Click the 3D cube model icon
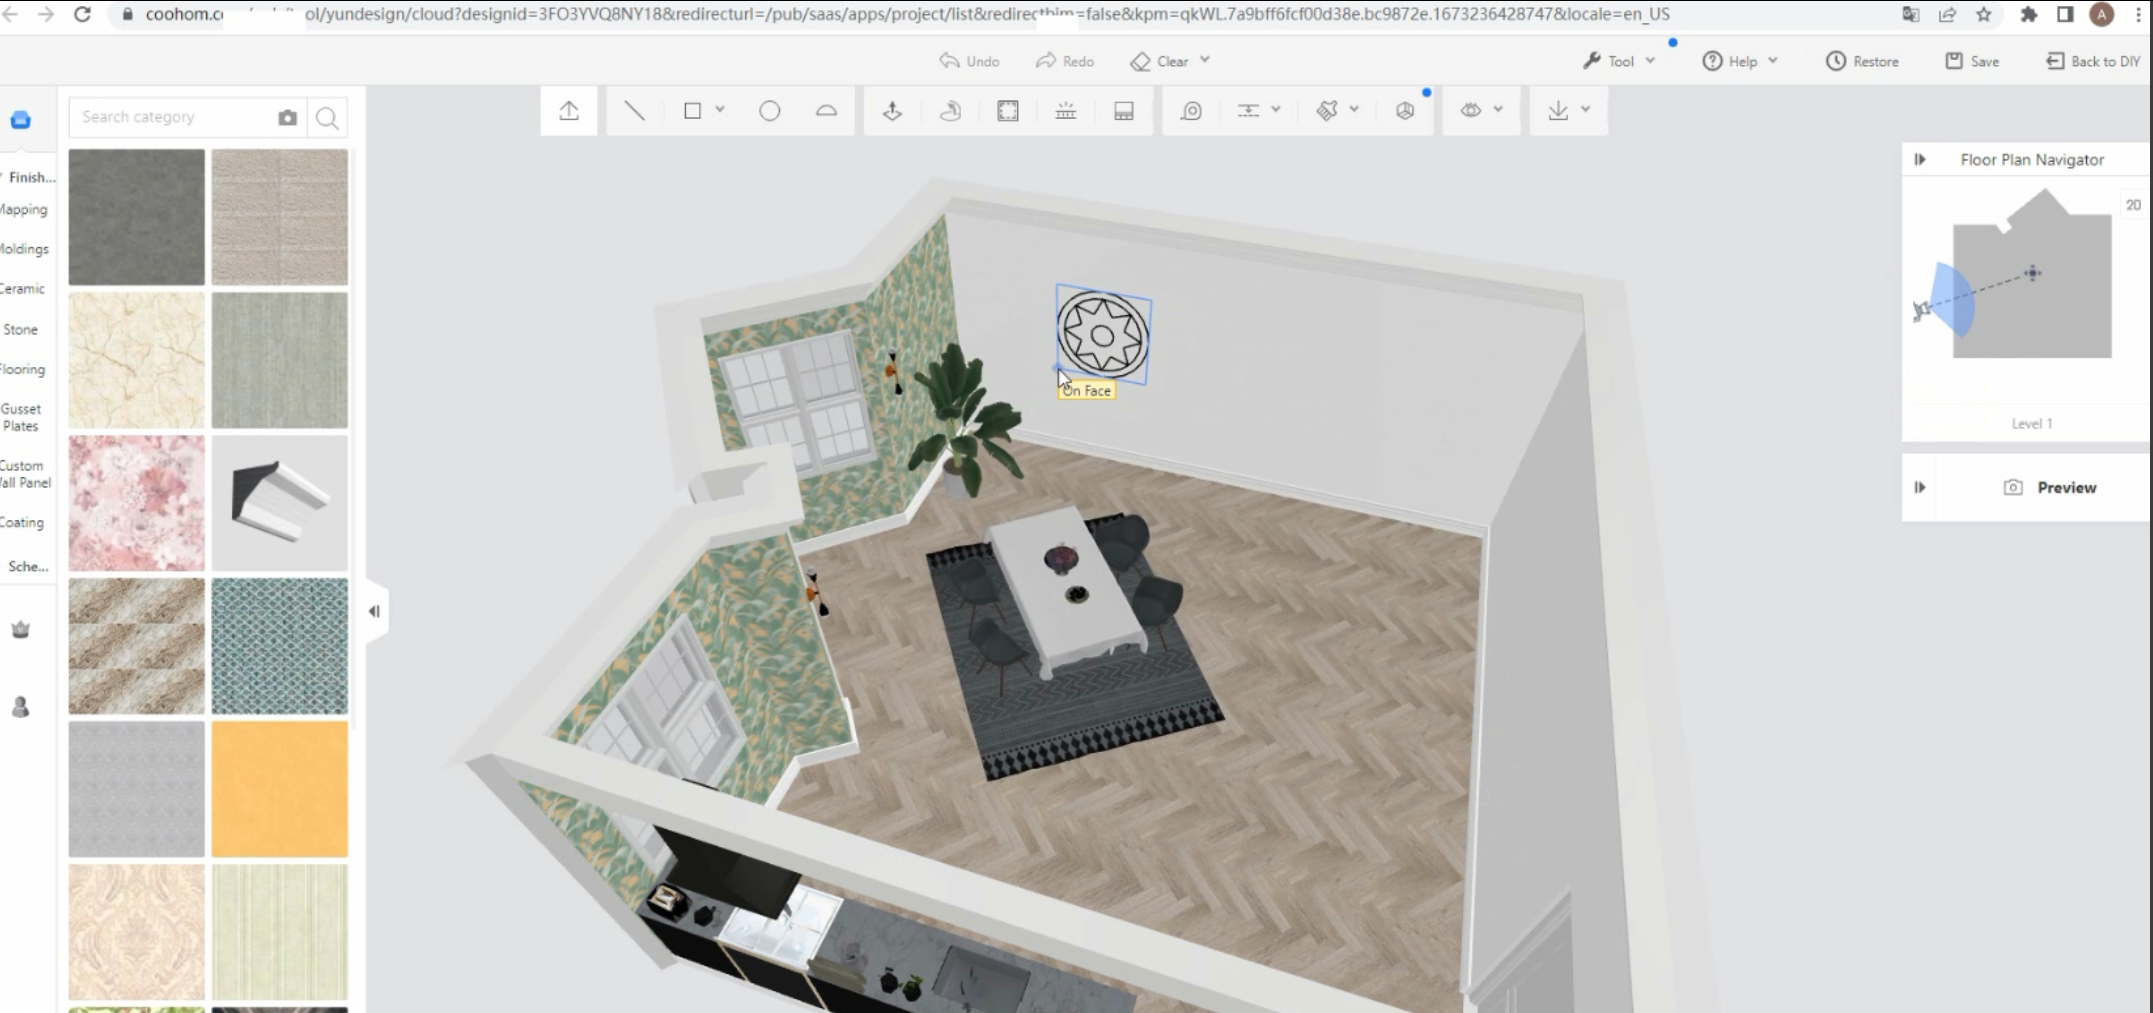Screen dimensions: 2153x1013 pos(1405,111)
